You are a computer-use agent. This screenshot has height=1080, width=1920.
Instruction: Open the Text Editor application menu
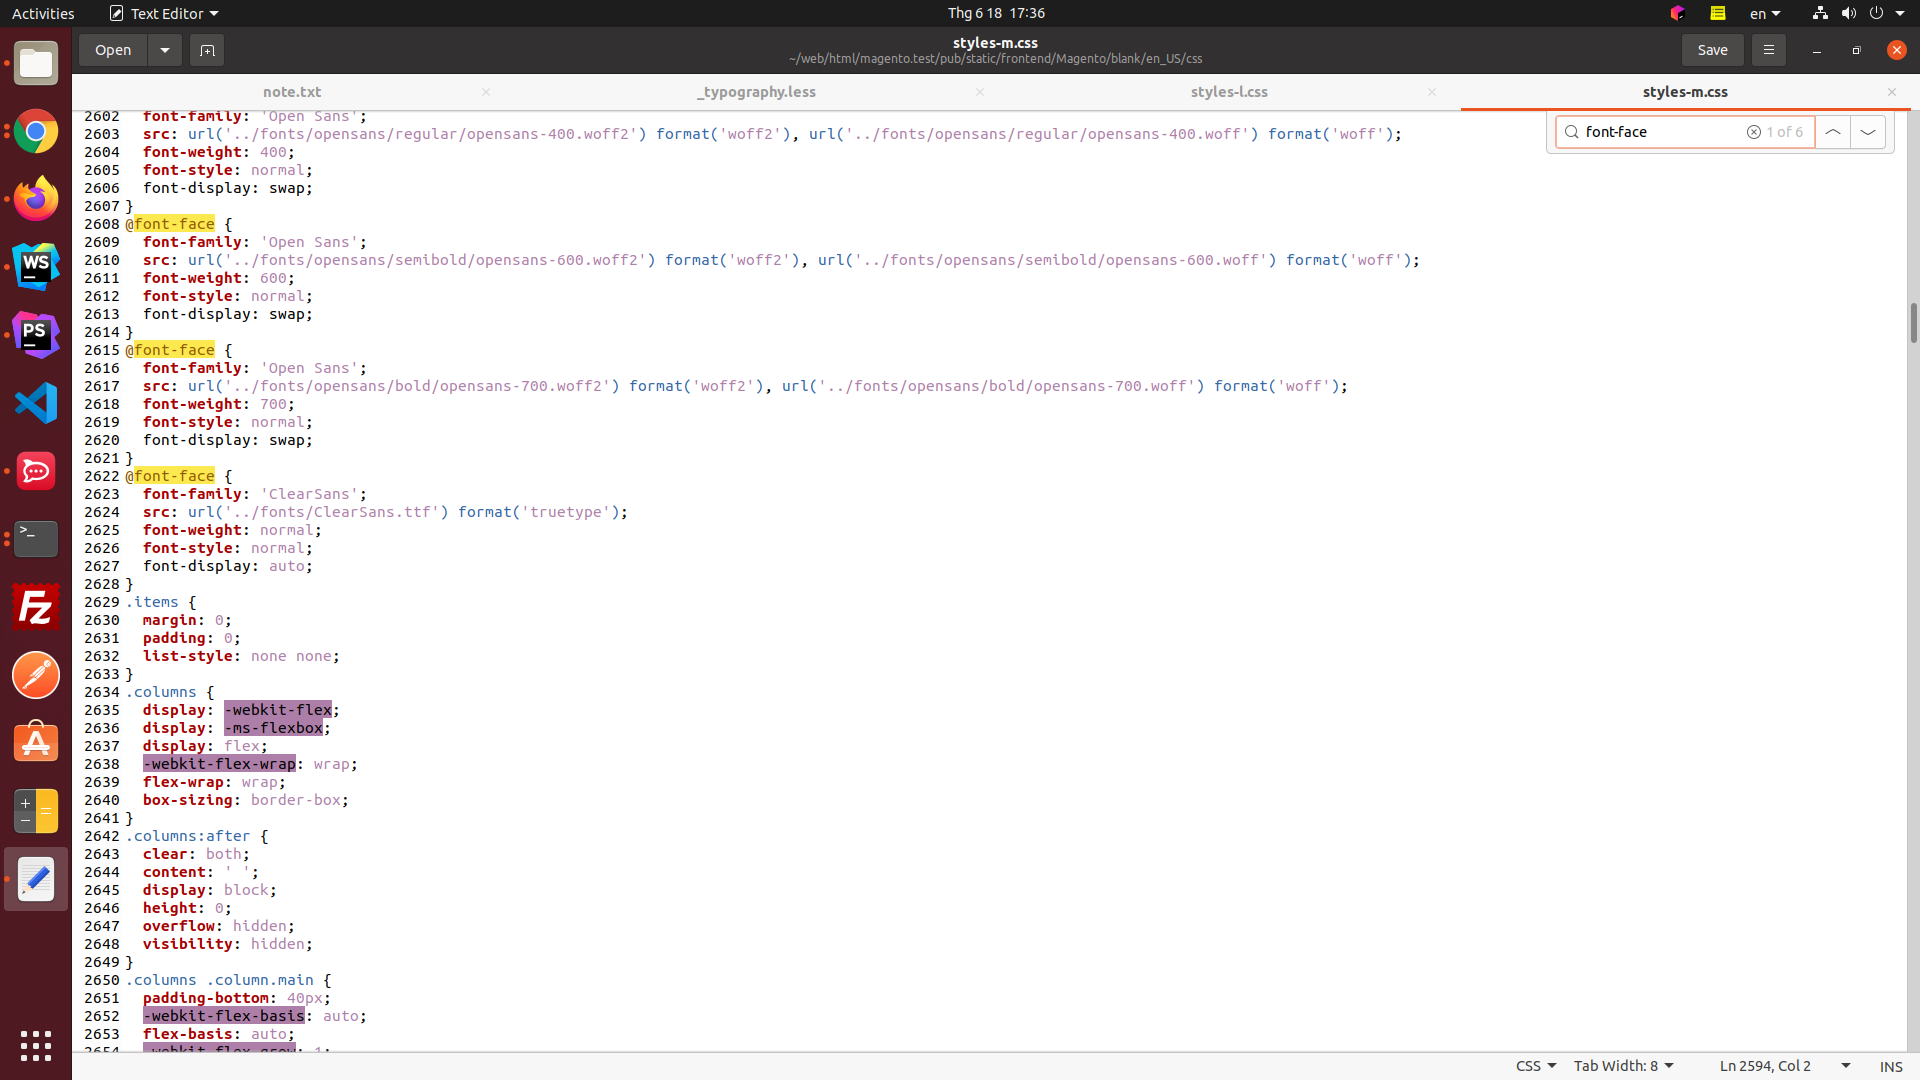click(163, 13)
